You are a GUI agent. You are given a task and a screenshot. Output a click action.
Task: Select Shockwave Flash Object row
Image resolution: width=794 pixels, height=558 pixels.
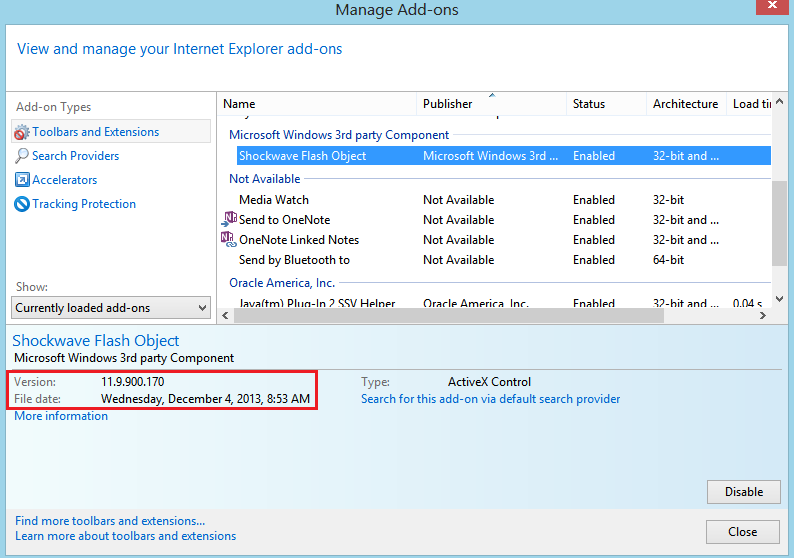pyautogui.click(x=504, y=156)
